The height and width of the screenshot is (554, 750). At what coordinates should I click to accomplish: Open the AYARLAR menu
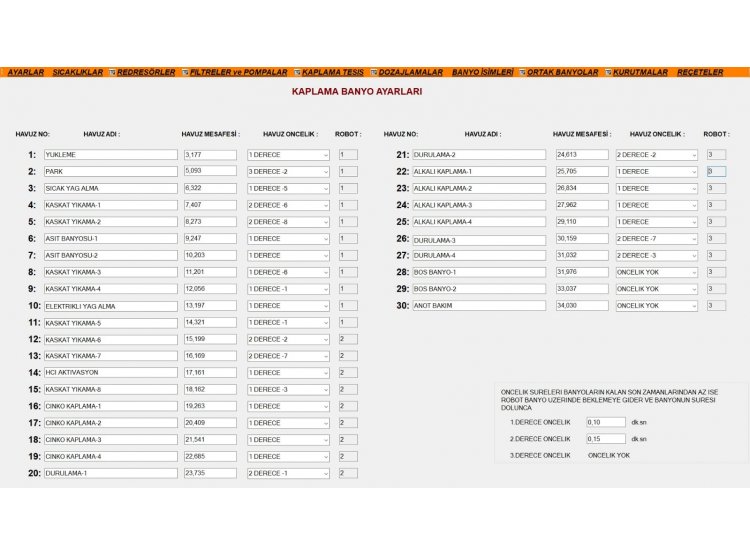point(25,73)
